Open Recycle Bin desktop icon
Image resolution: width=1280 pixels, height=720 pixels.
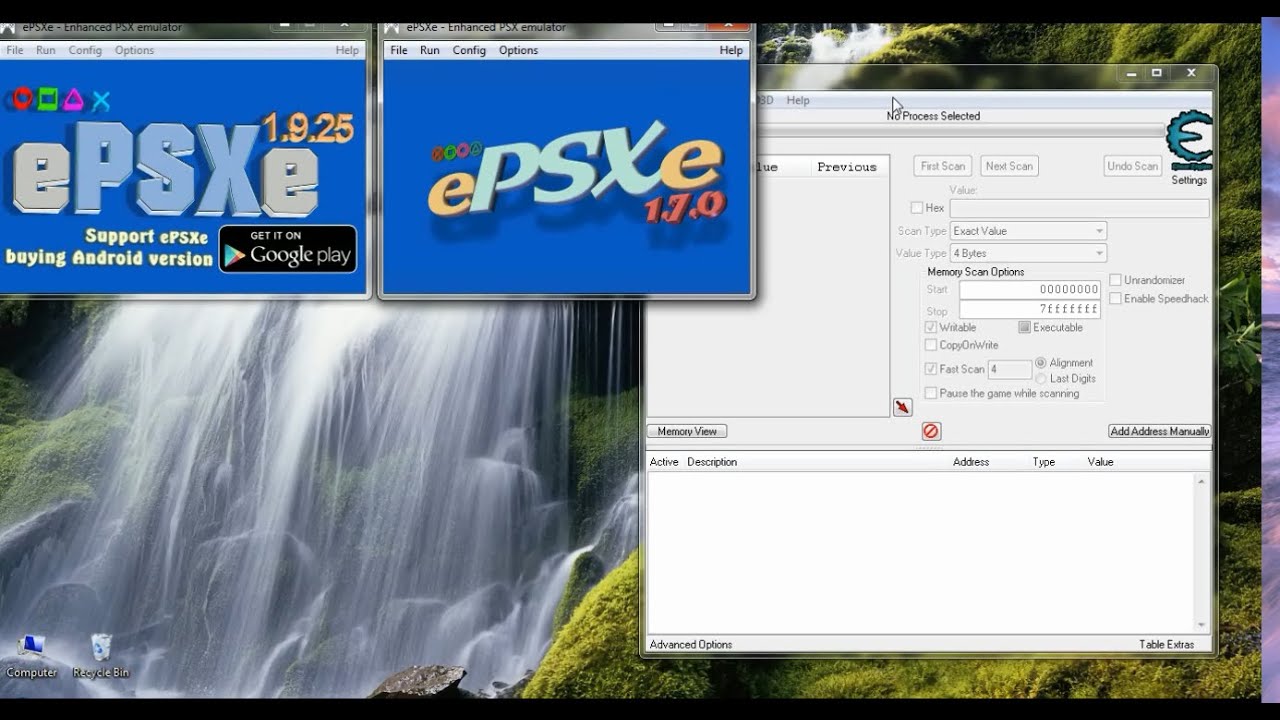coord(101,656)
